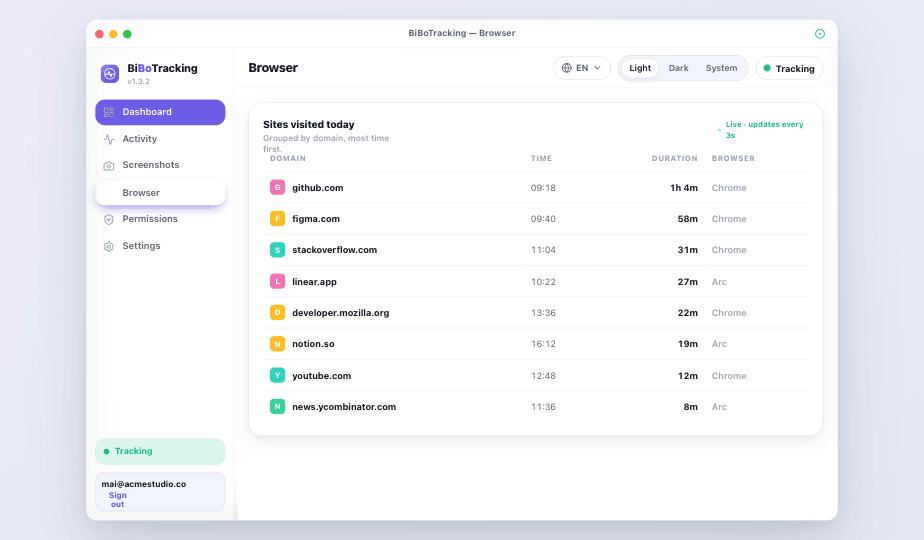
Task: Click the 58m duration value
Action: [x=688, y=219]
